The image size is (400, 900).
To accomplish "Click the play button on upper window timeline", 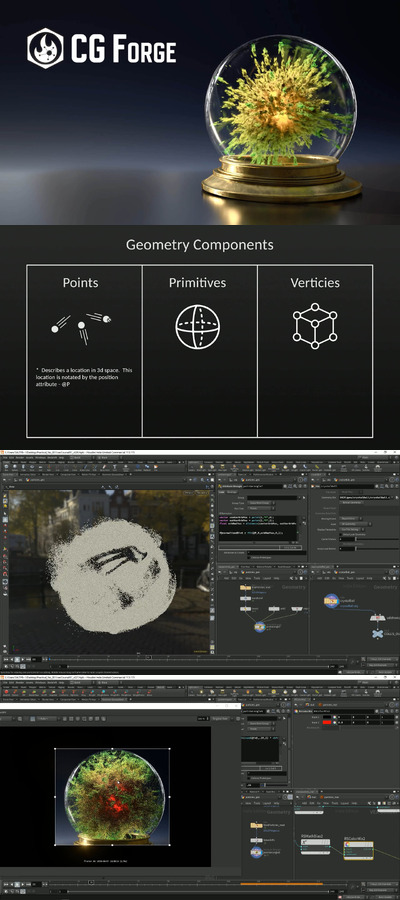I will click(23, 660).
